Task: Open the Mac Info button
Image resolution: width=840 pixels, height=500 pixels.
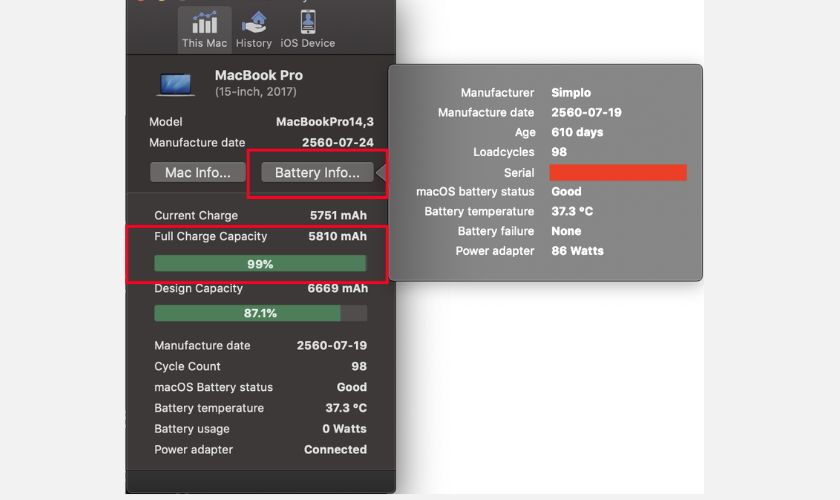Action: point(197,172)
